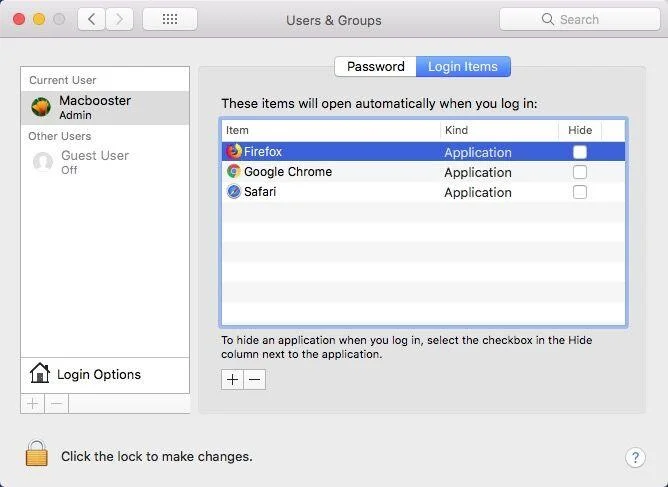Toggle Hide checkbox for Safari
Screen dimensions: 668x487
[x=579, y=192]
